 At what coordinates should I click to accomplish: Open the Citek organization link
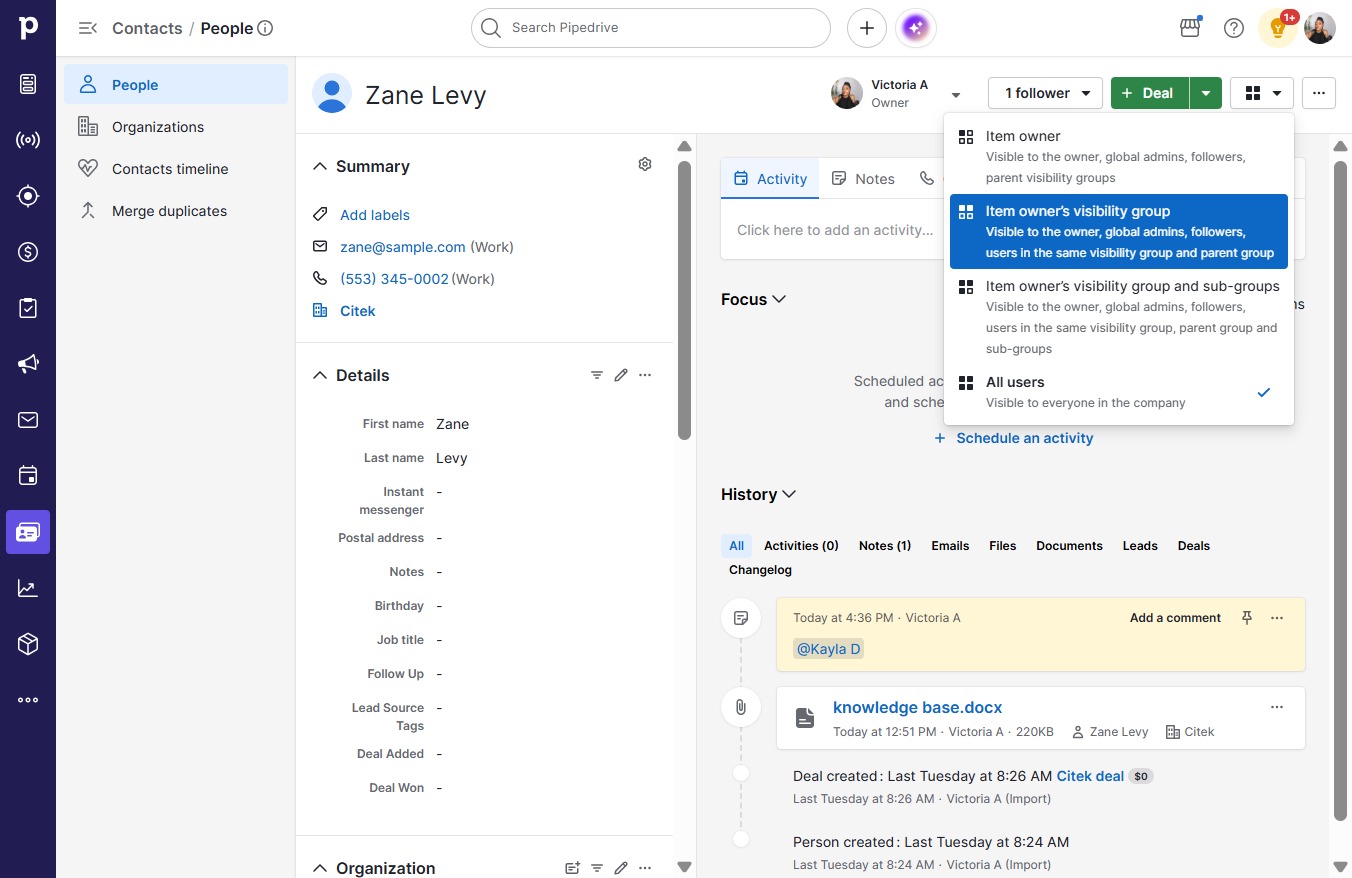pos(357,311)
